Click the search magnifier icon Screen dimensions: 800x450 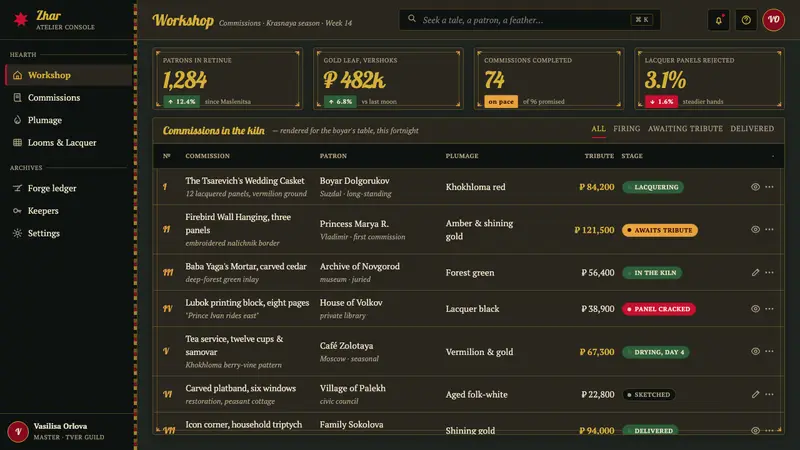(x=412, y=19)
